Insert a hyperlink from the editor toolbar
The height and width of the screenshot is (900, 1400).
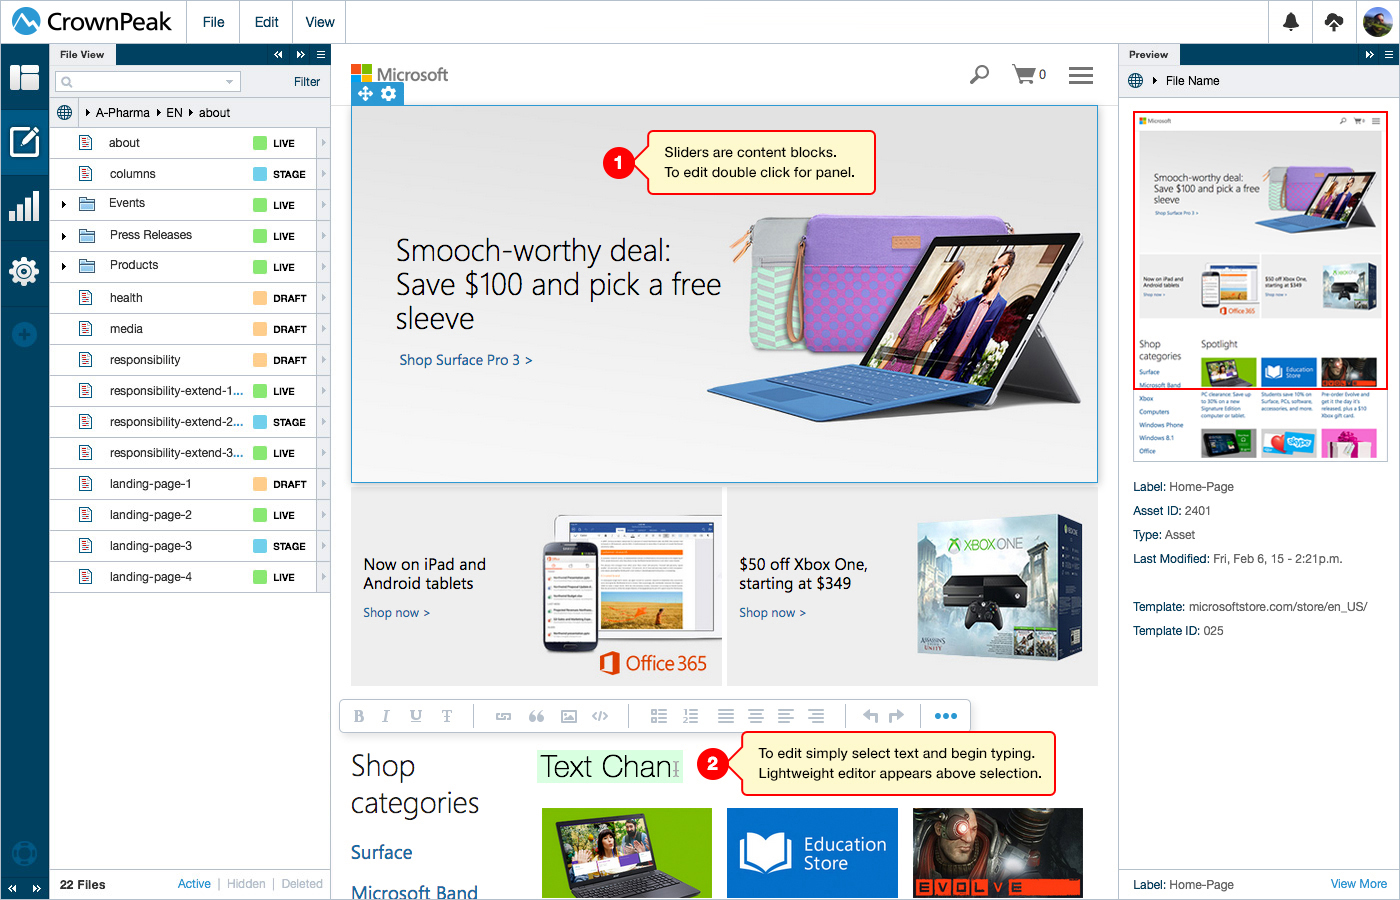click(504, 716)
